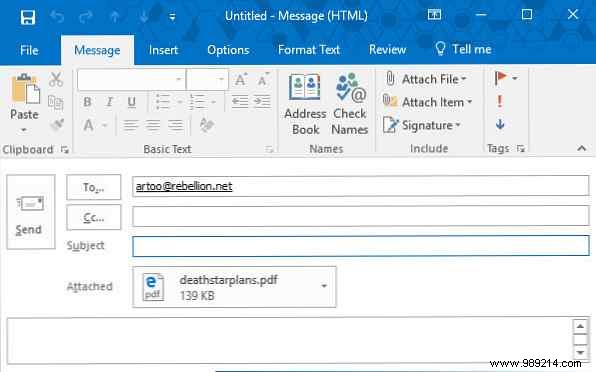Click the Paste clipboard icon

click(25, 89)
